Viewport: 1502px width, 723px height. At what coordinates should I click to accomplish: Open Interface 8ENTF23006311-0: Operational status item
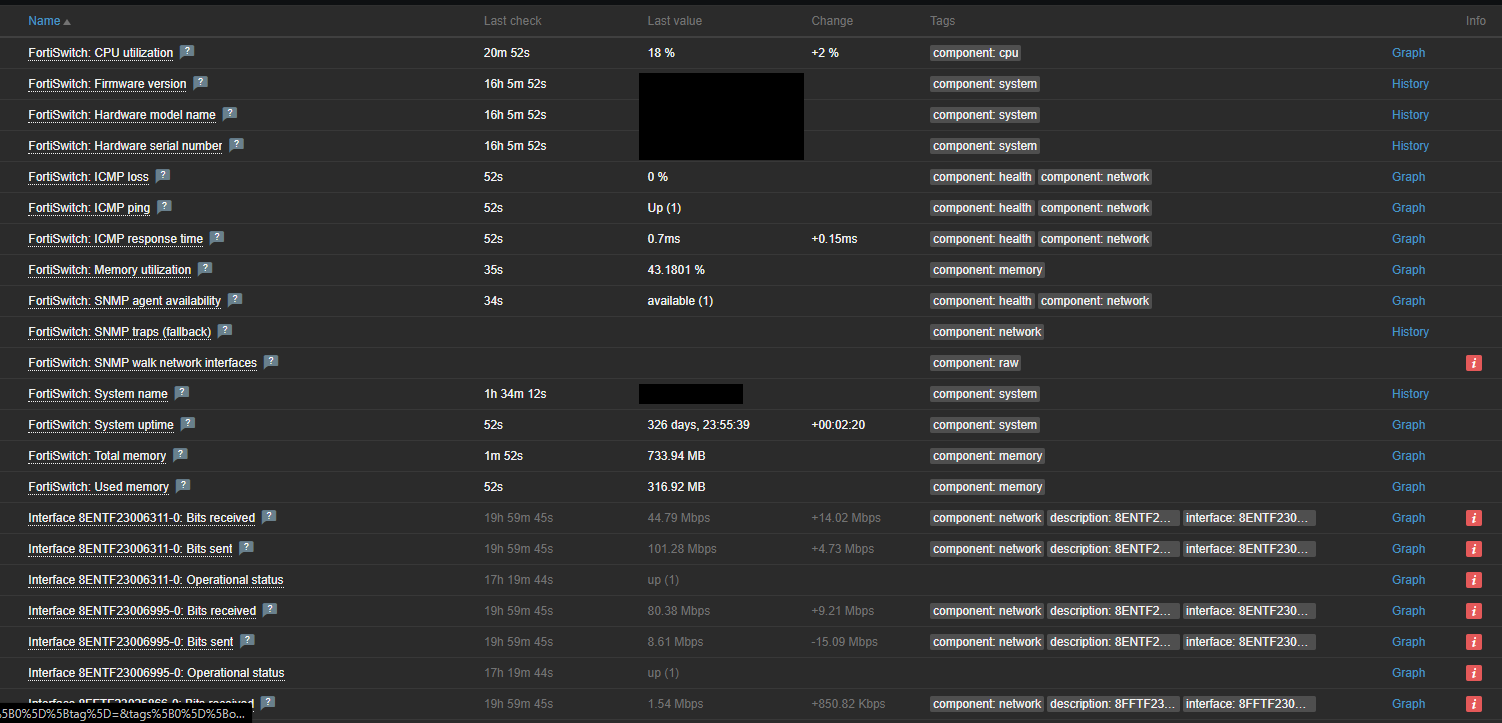point(156,580)
